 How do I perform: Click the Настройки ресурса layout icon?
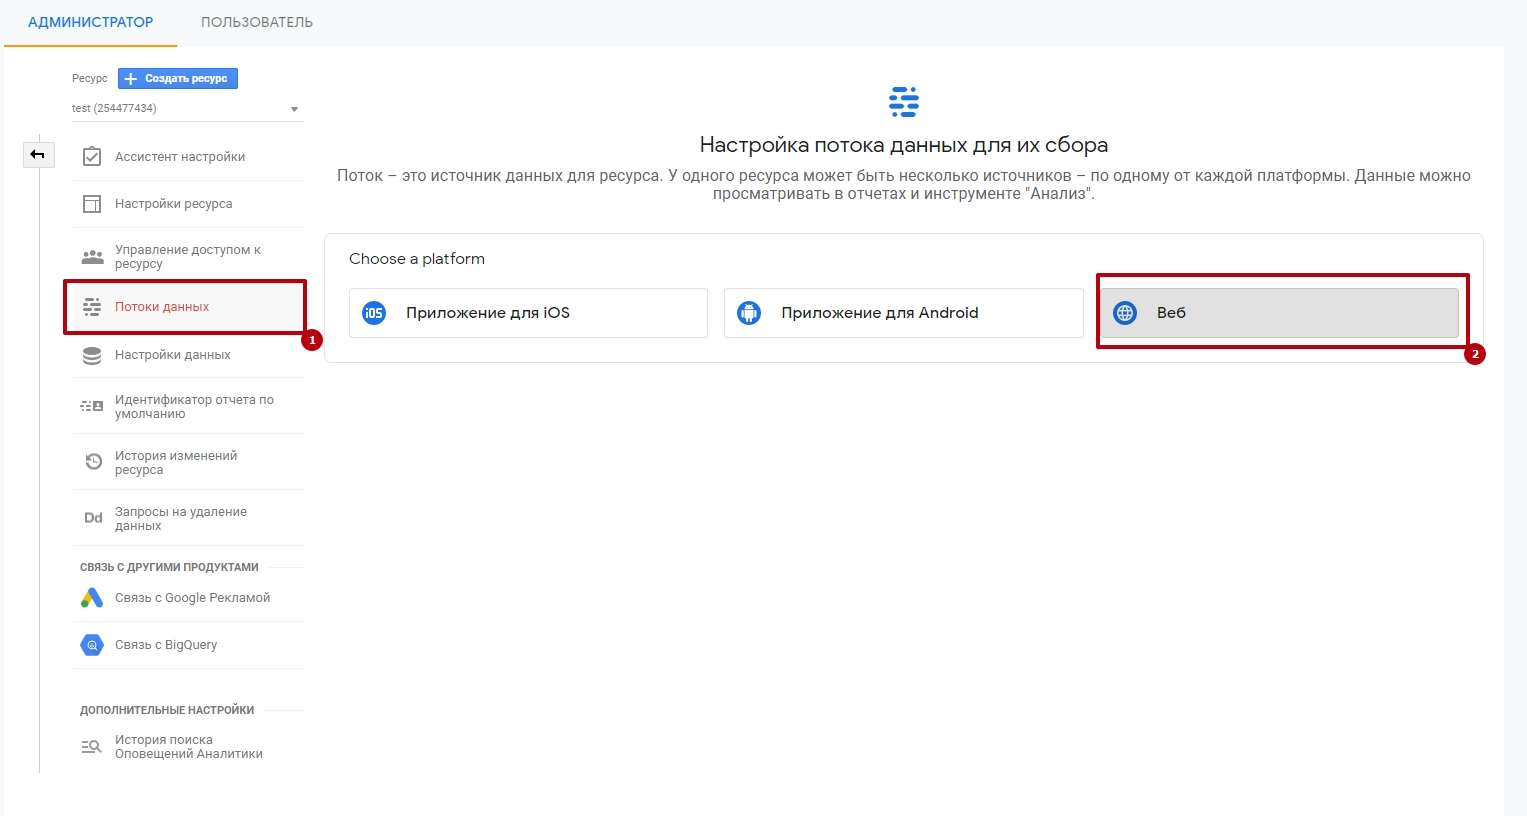(x=92, y=204)
